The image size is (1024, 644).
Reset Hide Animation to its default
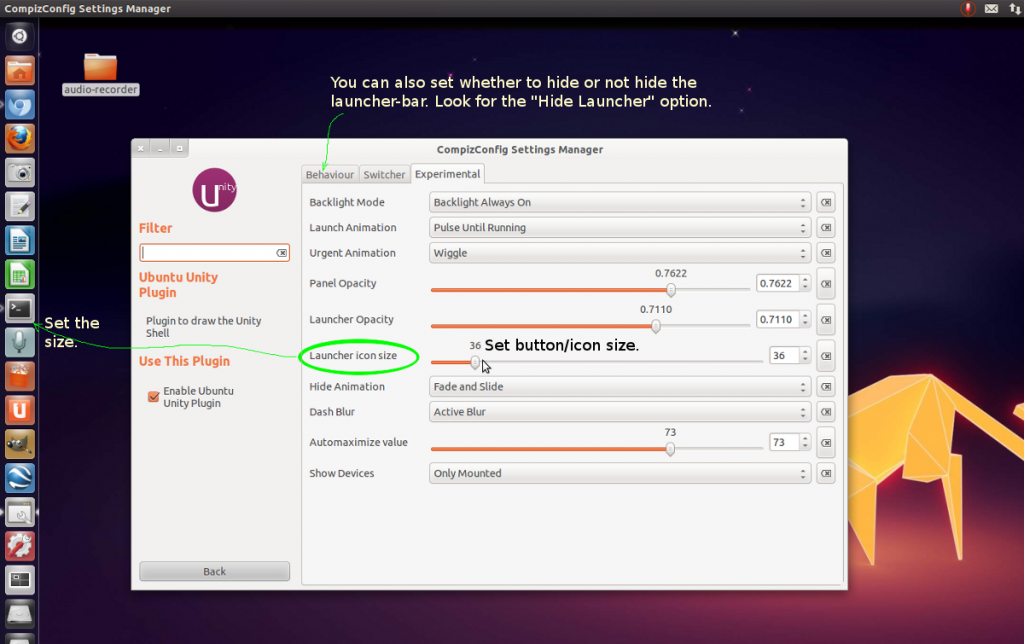(x=826, y=387)
